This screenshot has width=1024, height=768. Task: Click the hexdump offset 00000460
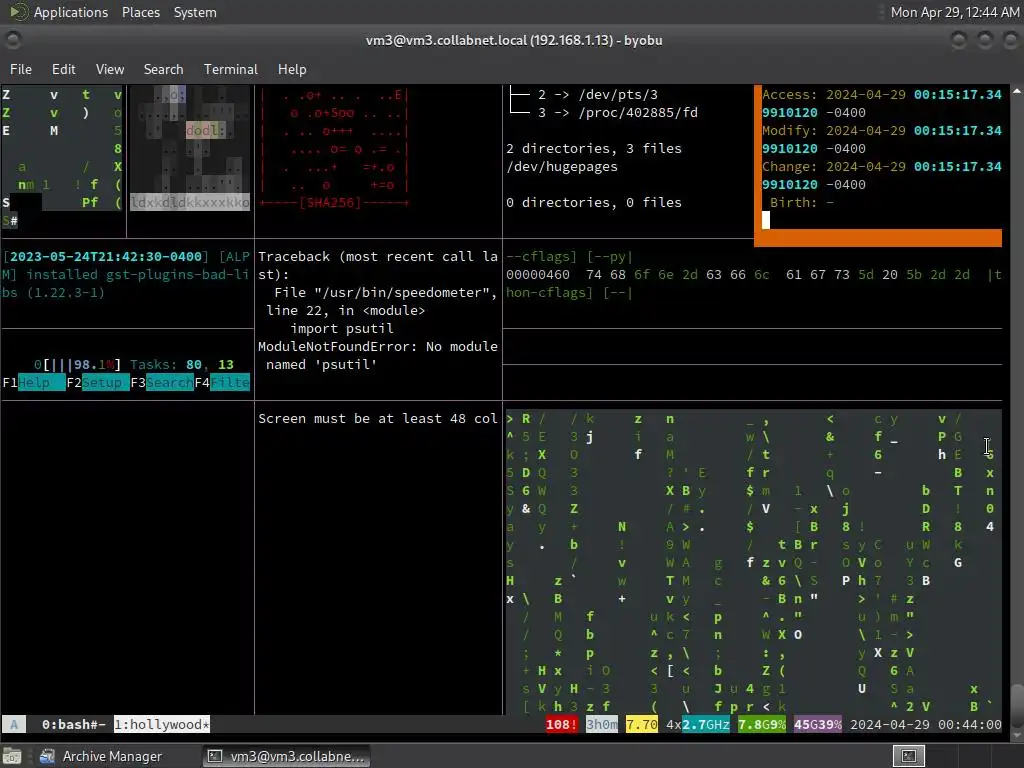537,274
